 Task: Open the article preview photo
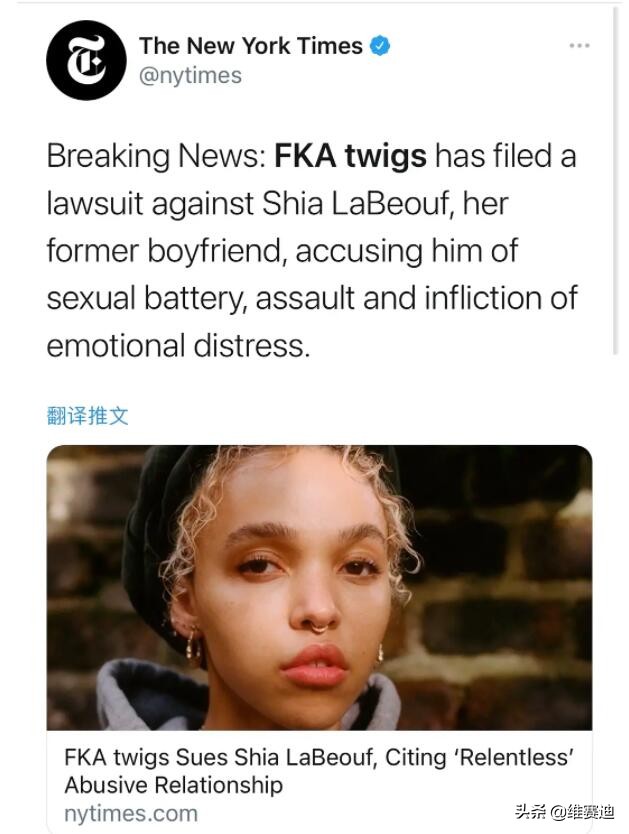(x=319, y=587)
